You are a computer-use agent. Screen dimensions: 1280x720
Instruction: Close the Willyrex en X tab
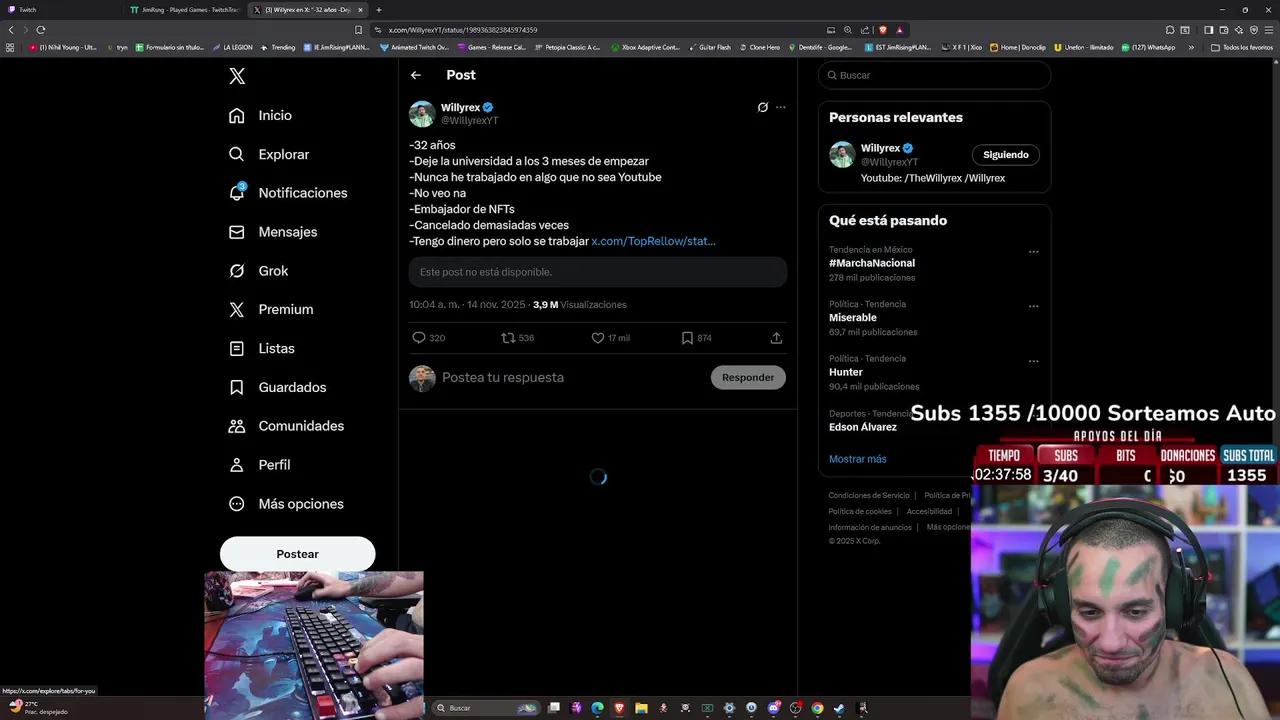pyautogui.click(x=361, y=10)
